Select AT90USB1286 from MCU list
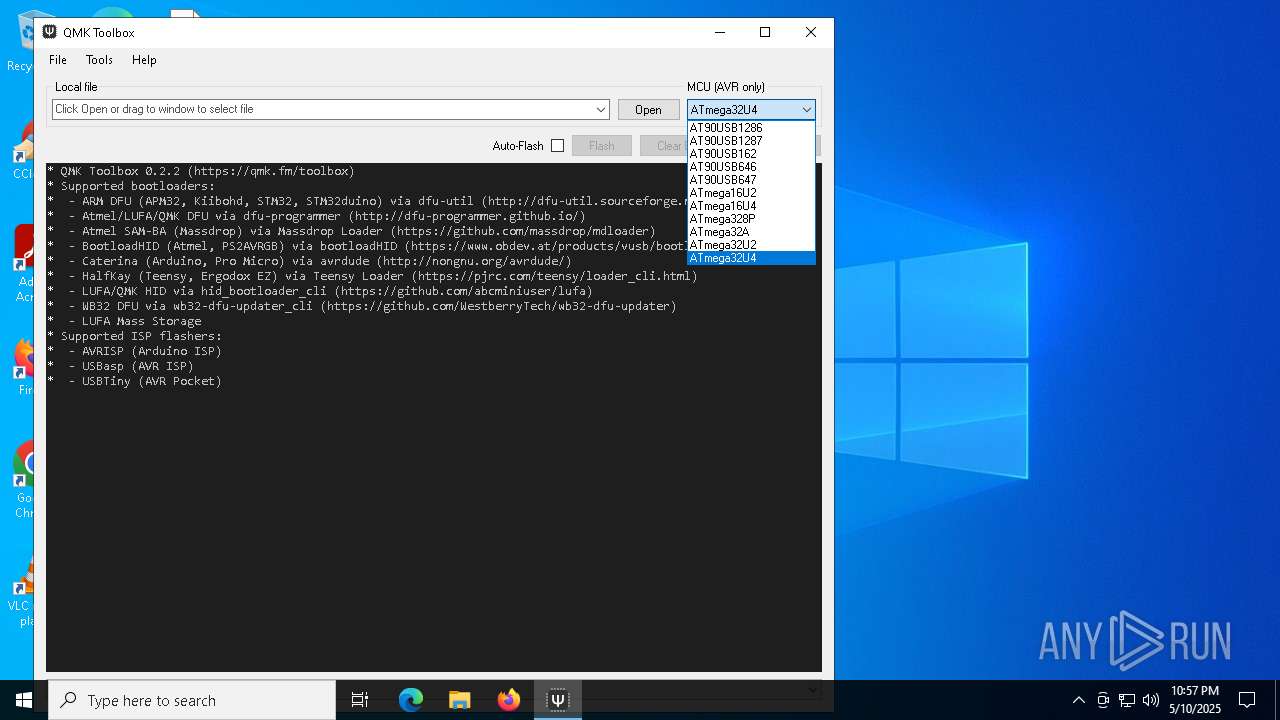 tap(751, 128)
